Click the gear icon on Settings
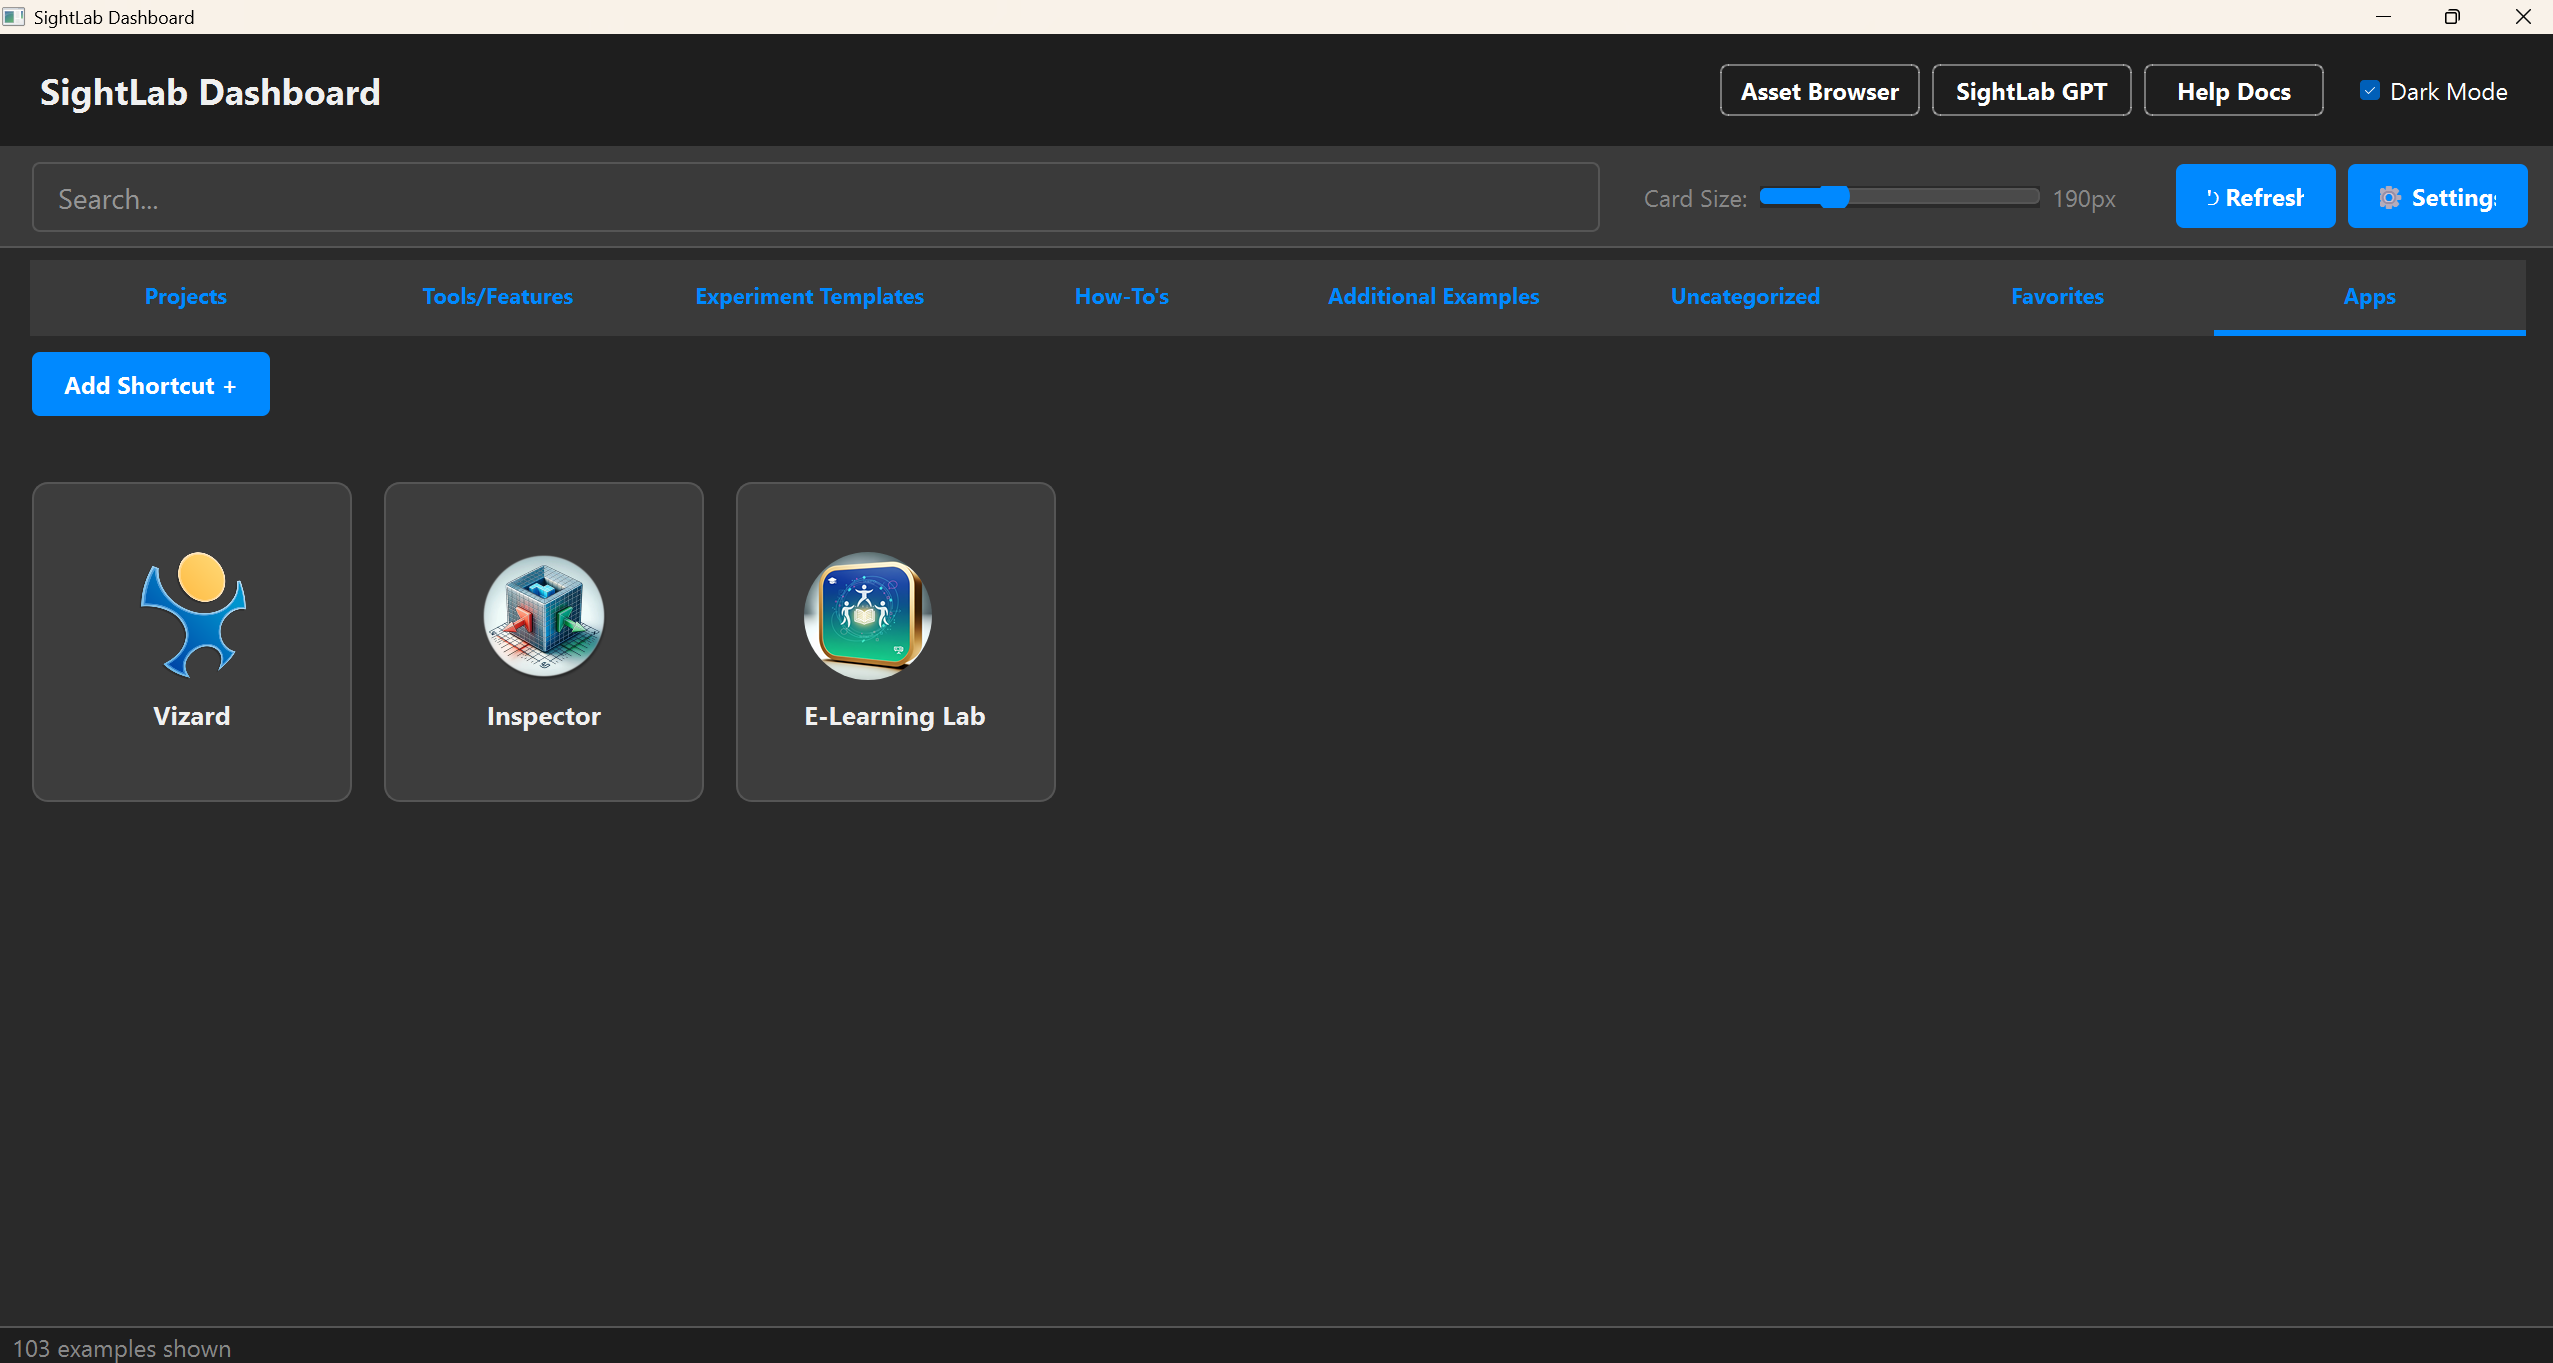Image resolution: width=2553 pixels, height=1363 pixels. click(x=2389, y=198)
